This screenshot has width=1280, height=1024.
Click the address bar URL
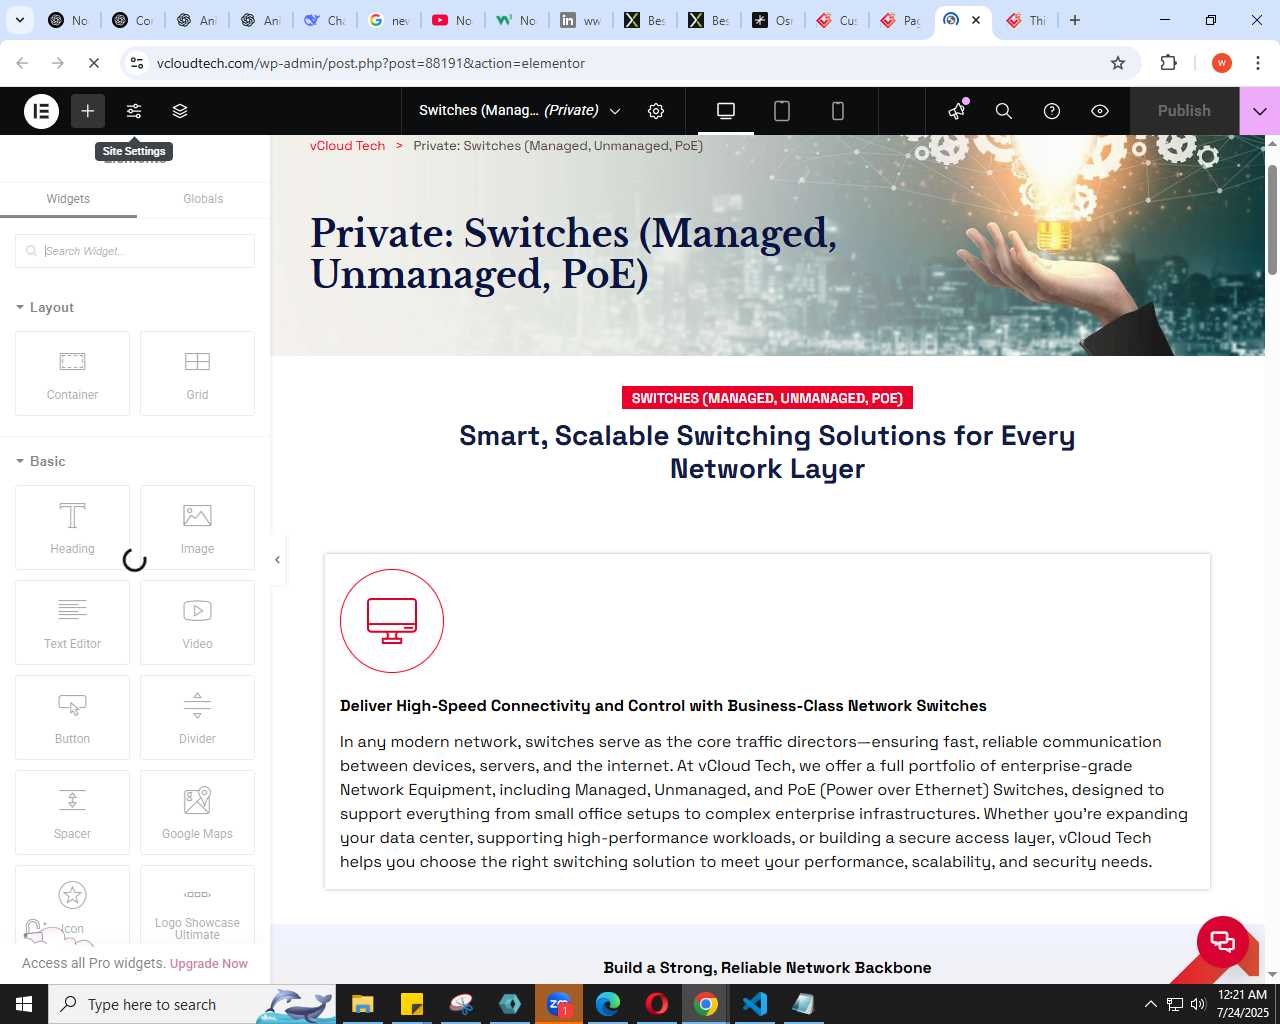[x=371, y=63]
